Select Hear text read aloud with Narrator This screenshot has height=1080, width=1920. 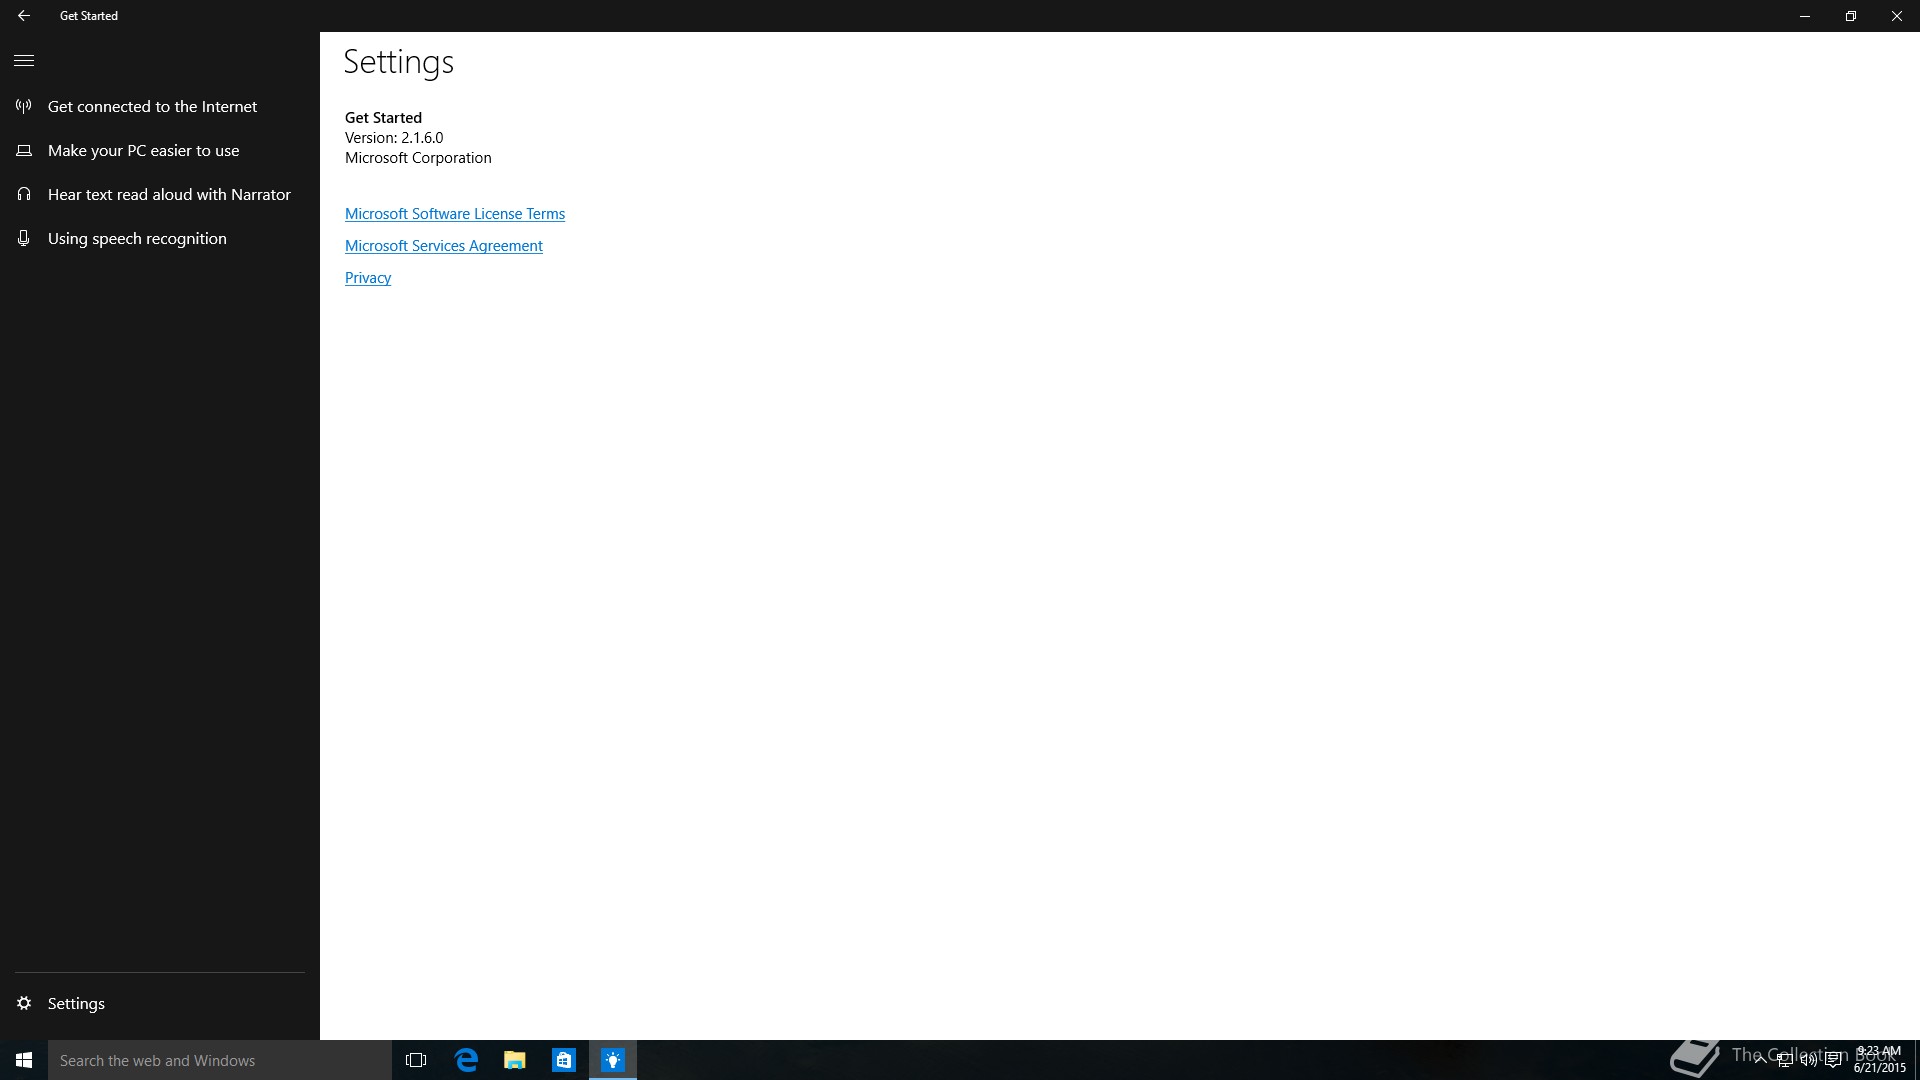160,194
